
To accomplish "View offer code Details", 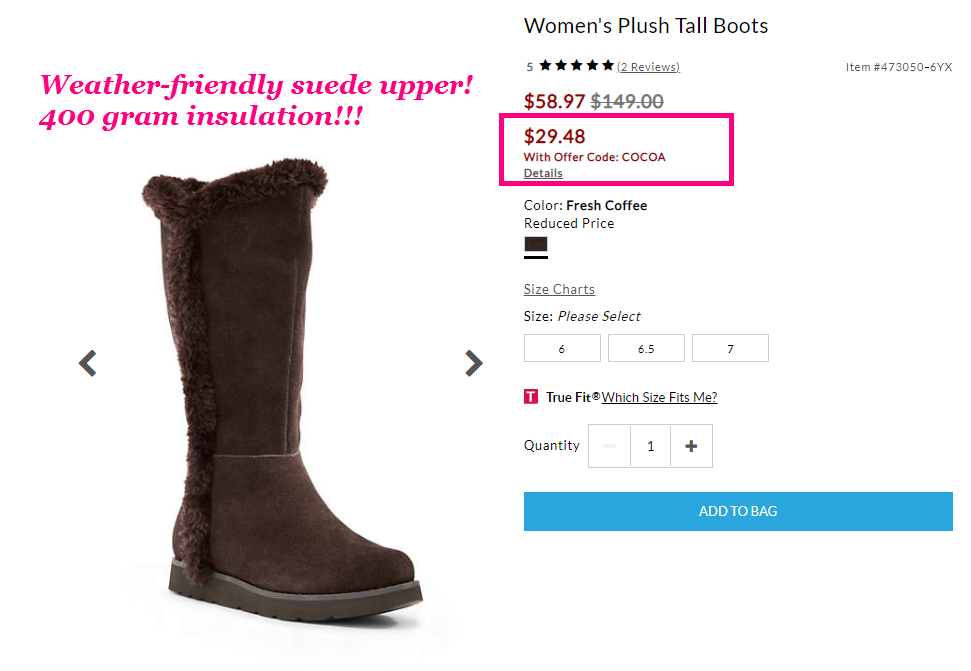I will (x=543, y=173).
